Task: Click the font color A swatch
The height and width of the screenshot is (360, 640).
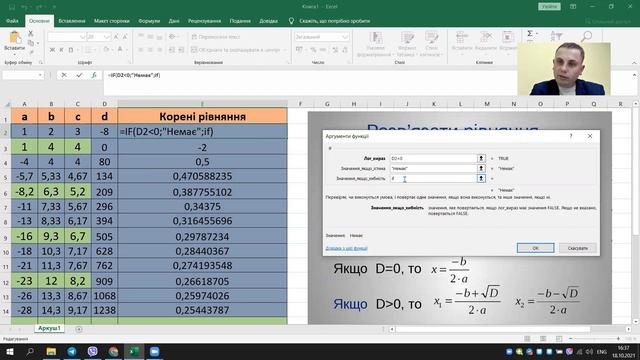Action: 120,50
